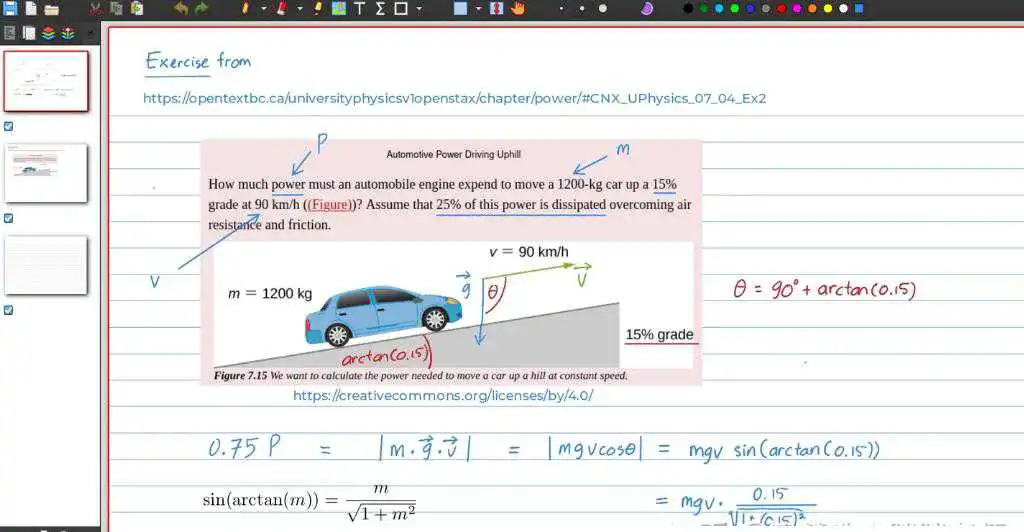
Task: Choose the Text tool
Action: tap(360, 9)
